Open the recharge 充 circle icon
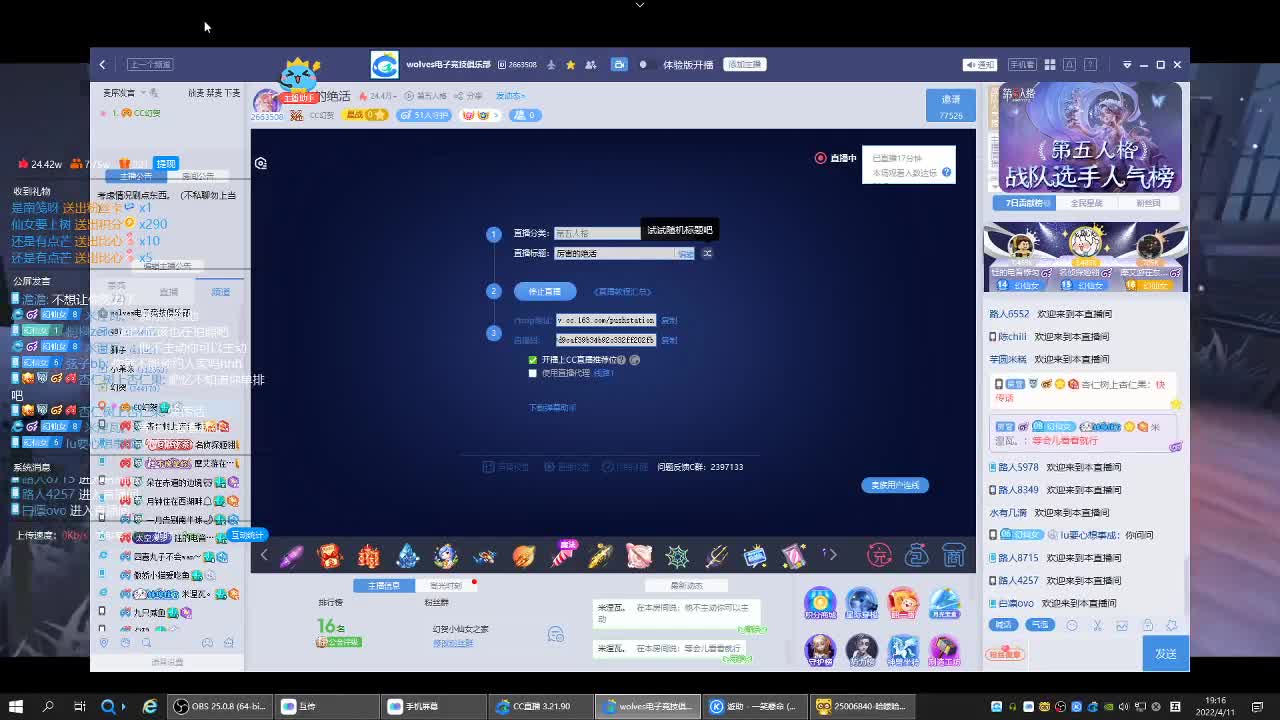The width and height of the screenshot is (1280, 720). pos(879,554)
